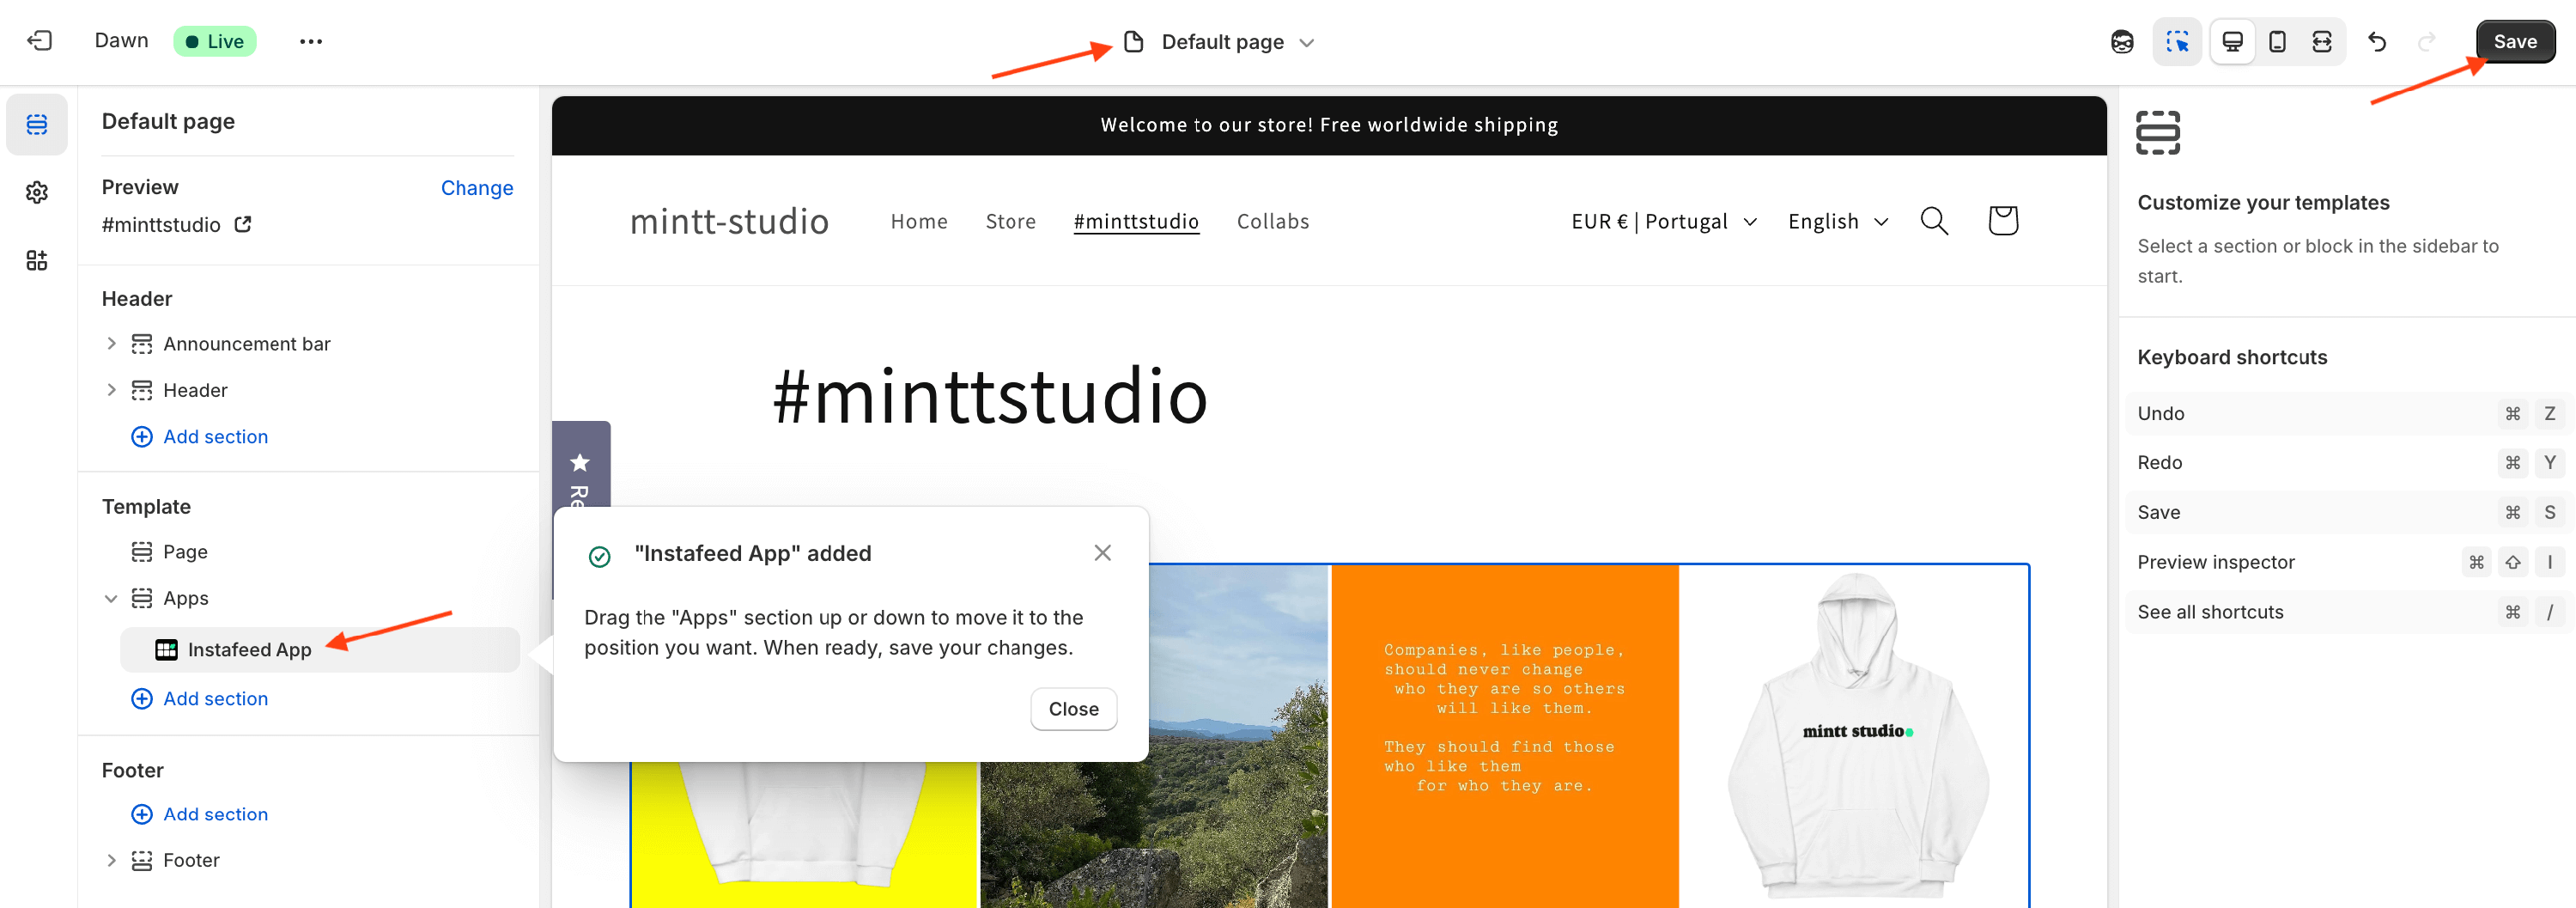Screen dimensions: 2576x908
Task: Redo the last change
Action: point(2427,42)
